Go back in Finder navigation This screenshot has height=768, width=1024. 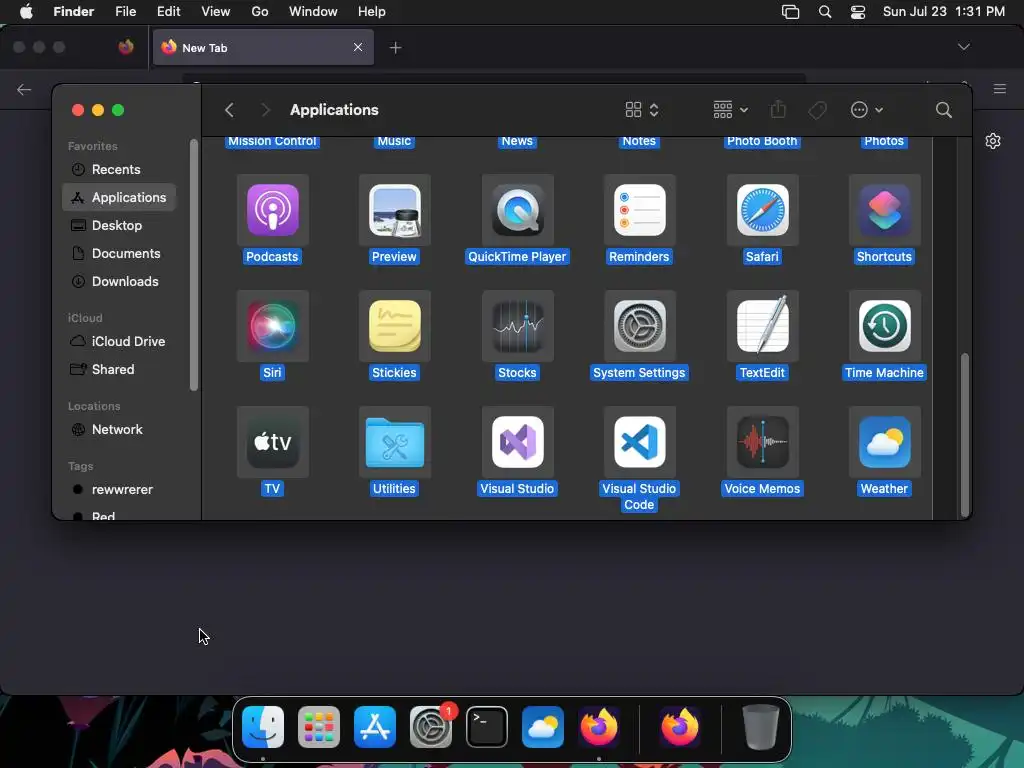pyautogui.click(x=229, y=110)
